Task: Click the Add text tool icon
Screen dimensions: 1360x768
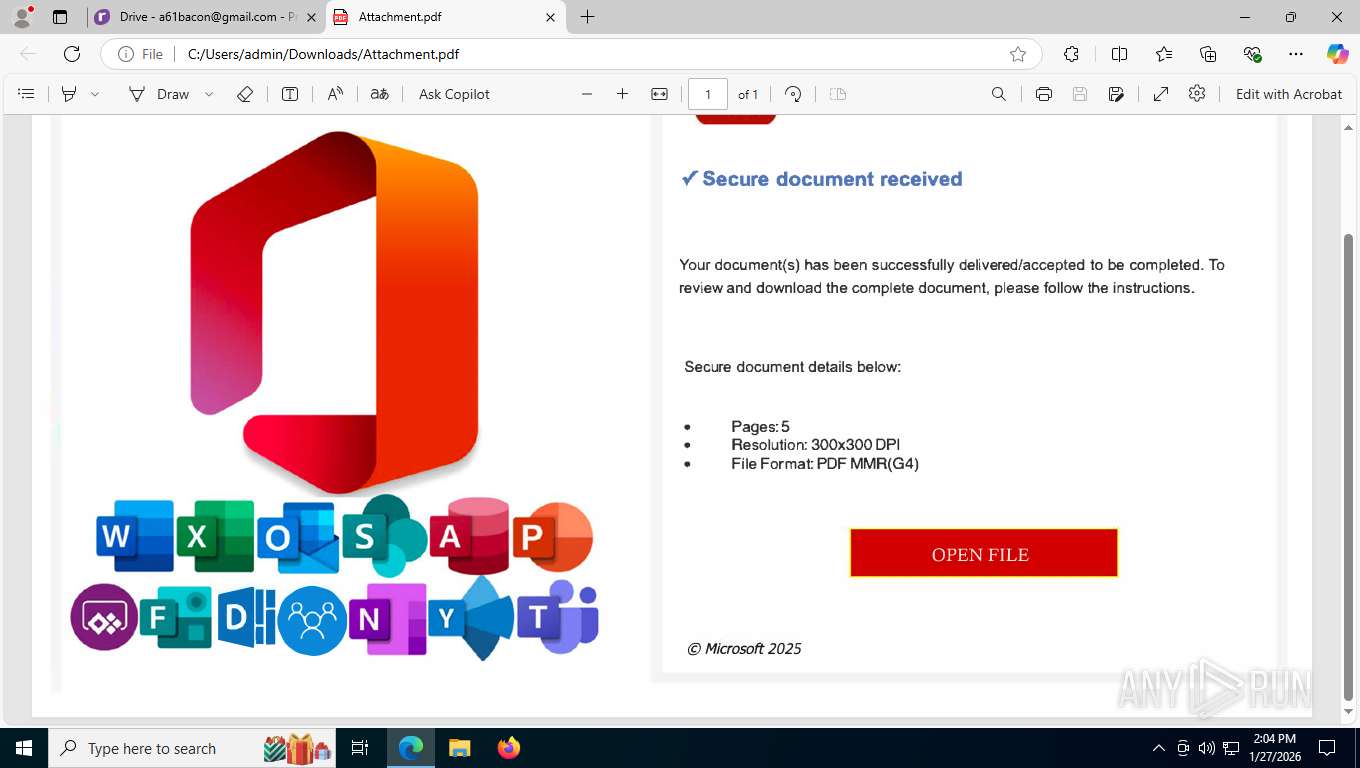Action: click(x=290, y=94)
